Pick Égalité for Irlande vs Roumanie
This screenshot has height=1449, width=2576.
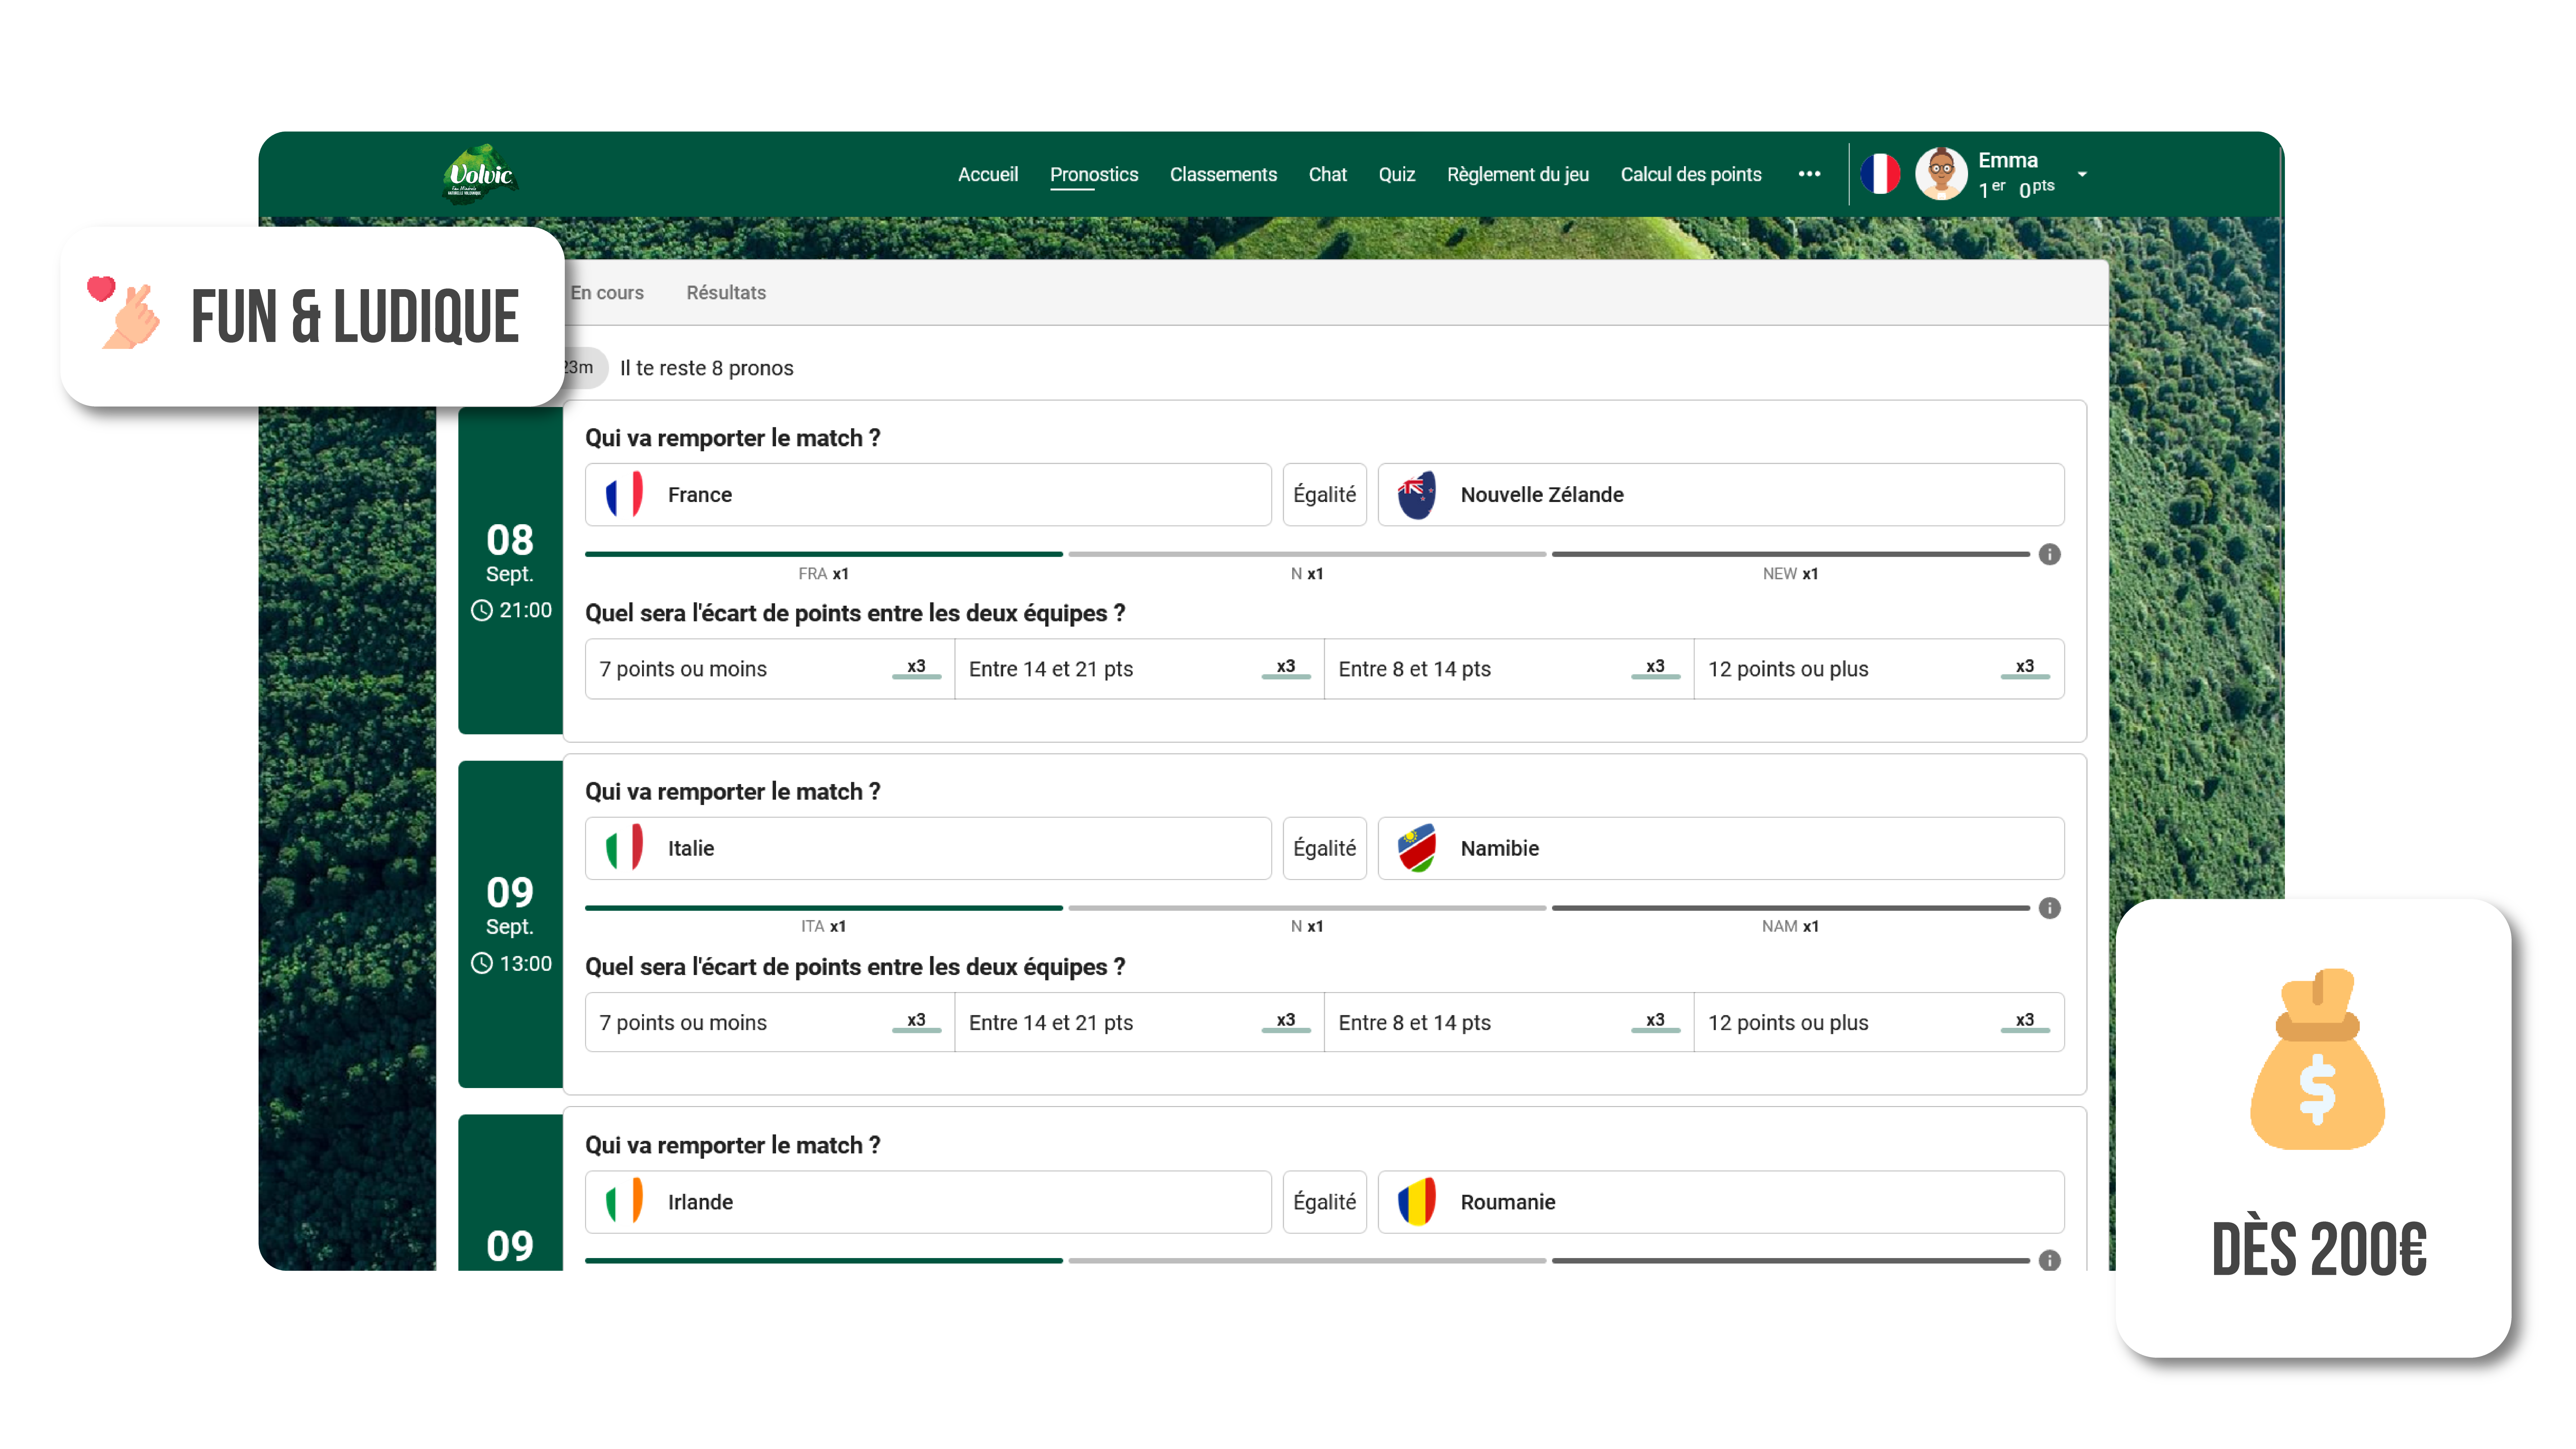tap(1325, 1202)
